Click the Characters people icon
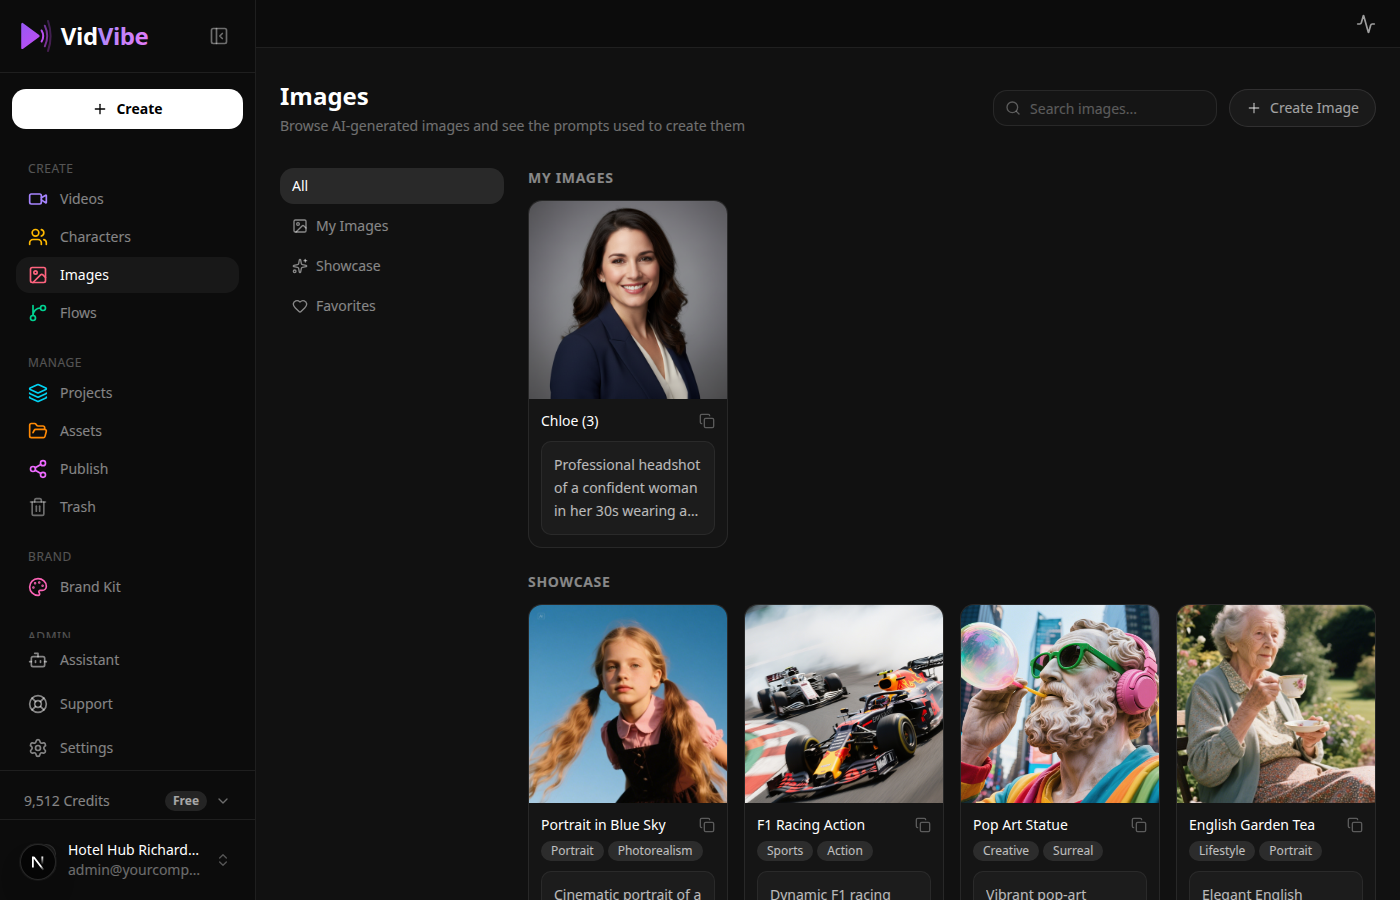The width and height of the screenshot is (1400, 900). coord(38,237)
